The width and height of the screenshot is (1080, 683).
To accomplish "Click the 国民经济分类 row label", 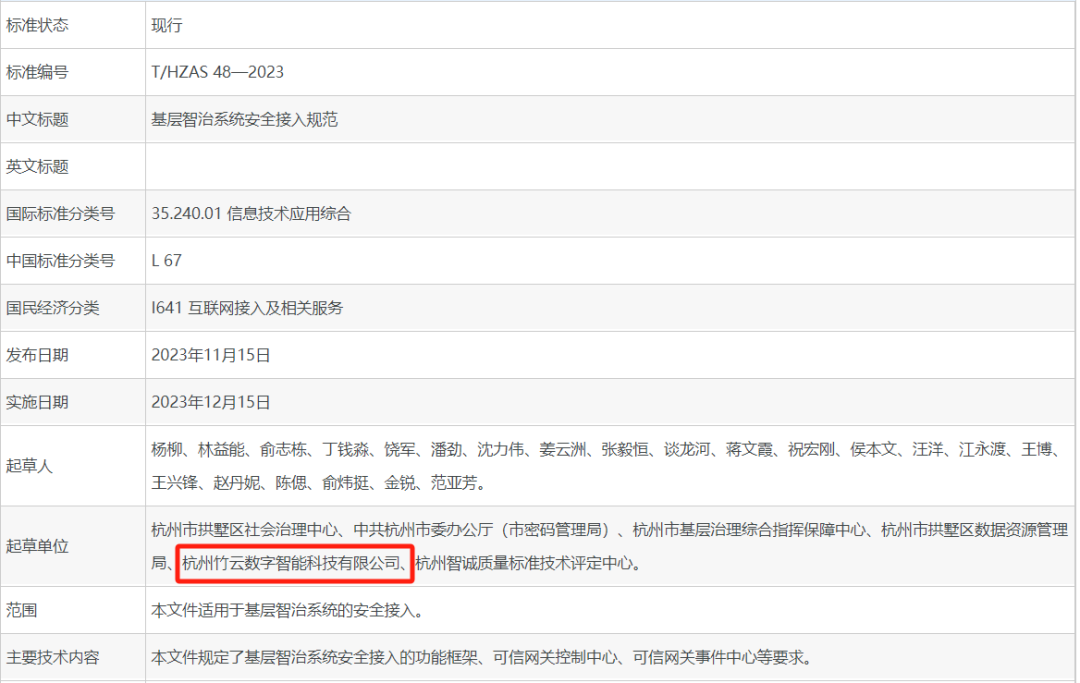I will (53, 308).
